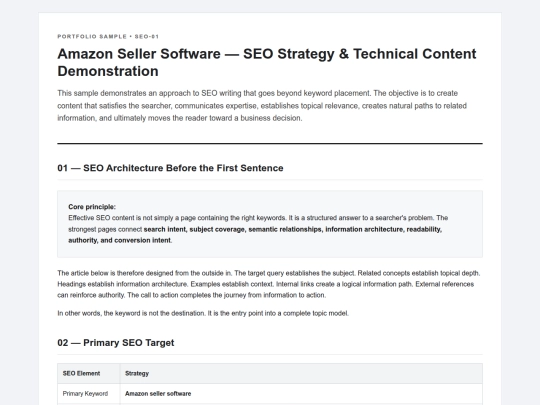Click the intro paragraph beginning 'This sample demonstrates'
540x405 pixels.
click(262, 106)
